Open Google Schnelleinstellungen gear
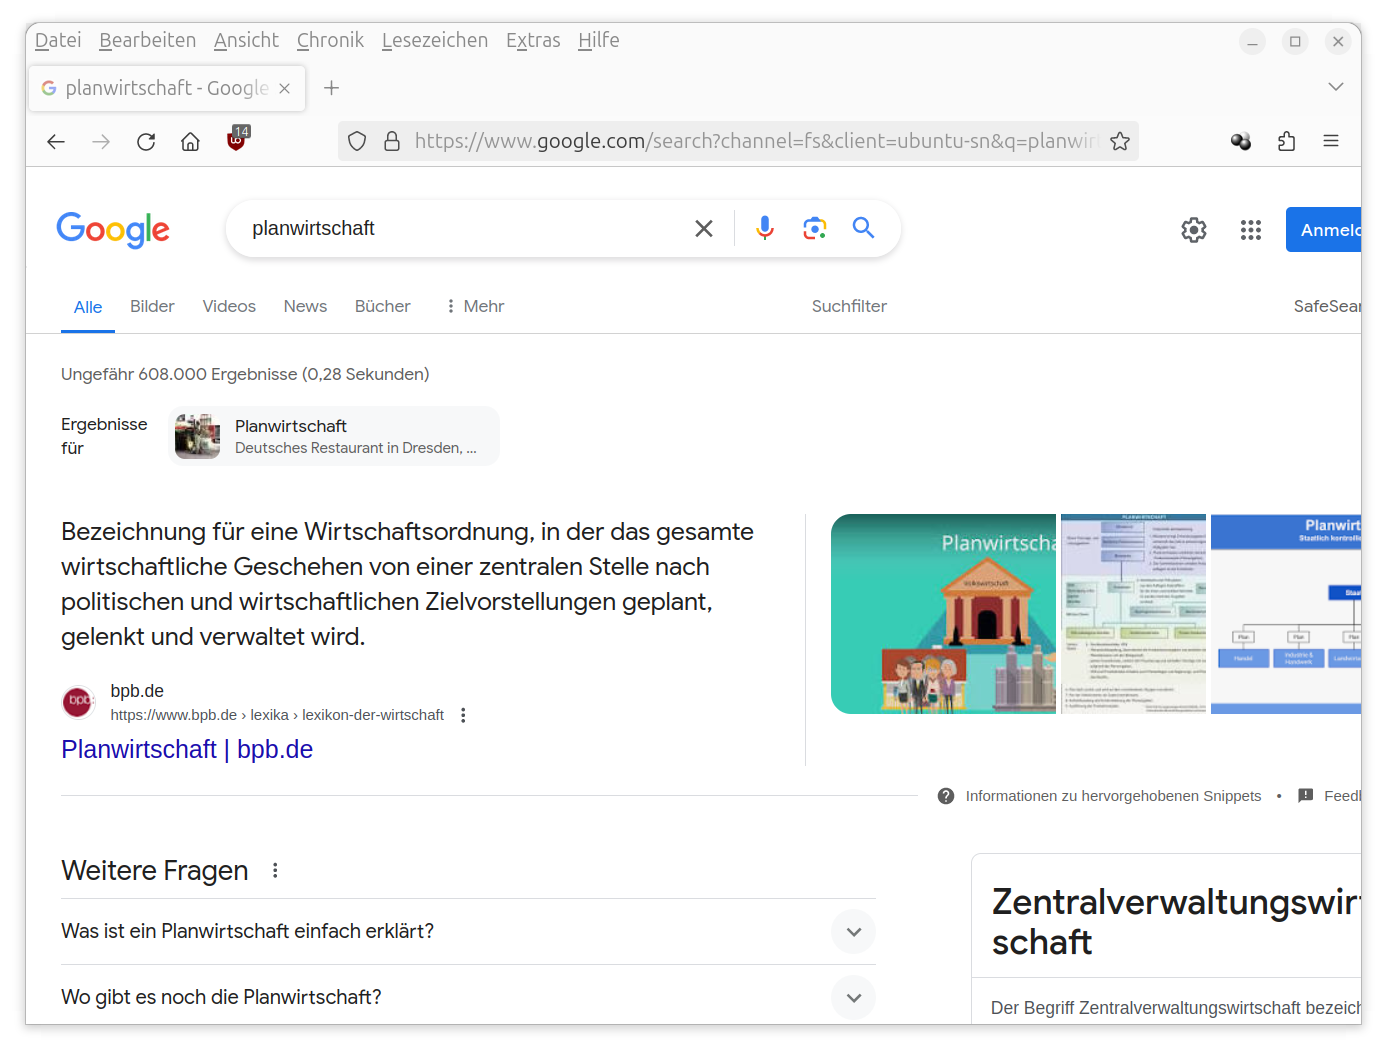This screenshot has width=1387, height=1053. coord(1193,230)
